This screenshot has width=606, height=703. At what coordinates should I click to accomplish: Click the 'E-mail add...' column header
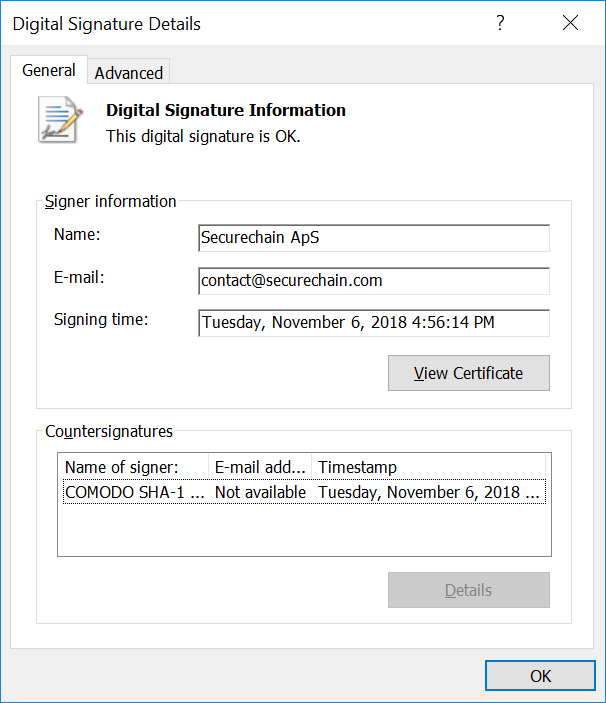pyautogui.click(x=260, y=467)
